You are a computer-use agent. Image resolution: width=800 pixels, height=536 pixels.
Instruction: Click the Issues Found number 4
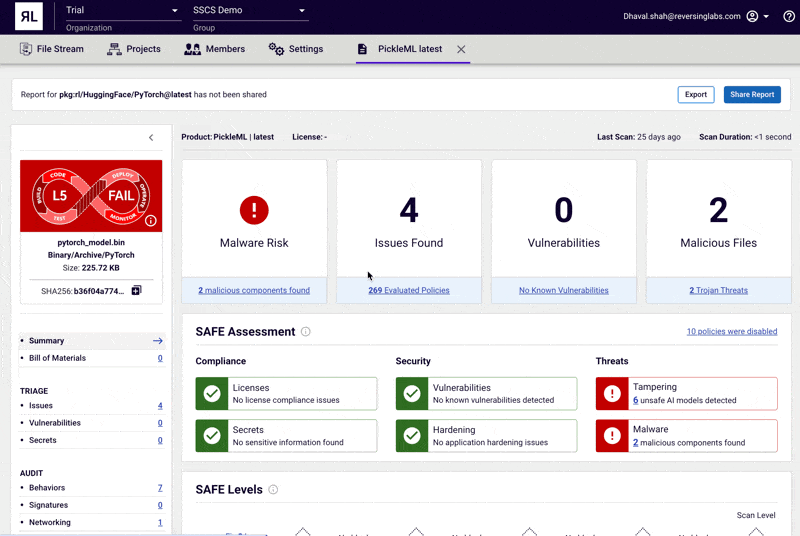pos(409,210)
